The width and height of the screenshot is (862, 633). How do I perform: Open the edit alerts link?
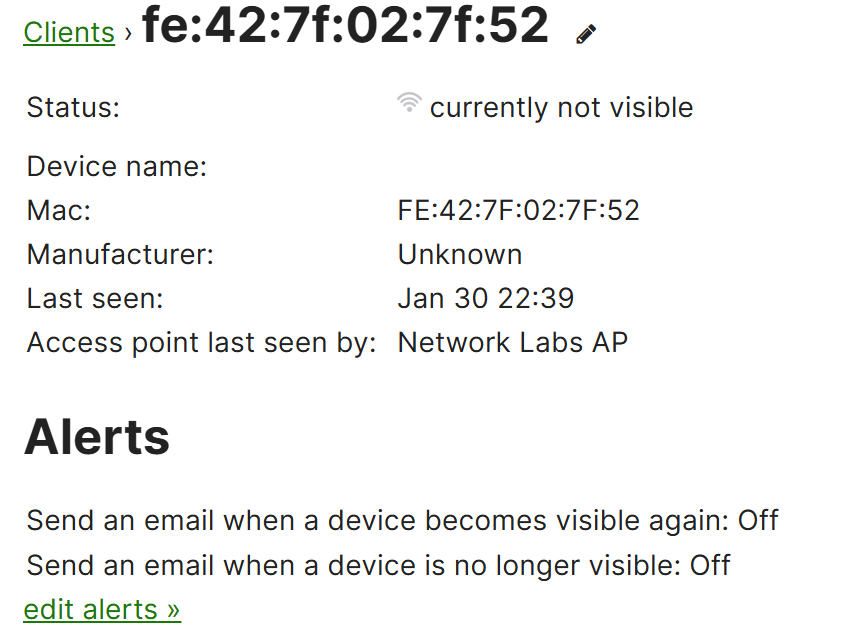102,609
